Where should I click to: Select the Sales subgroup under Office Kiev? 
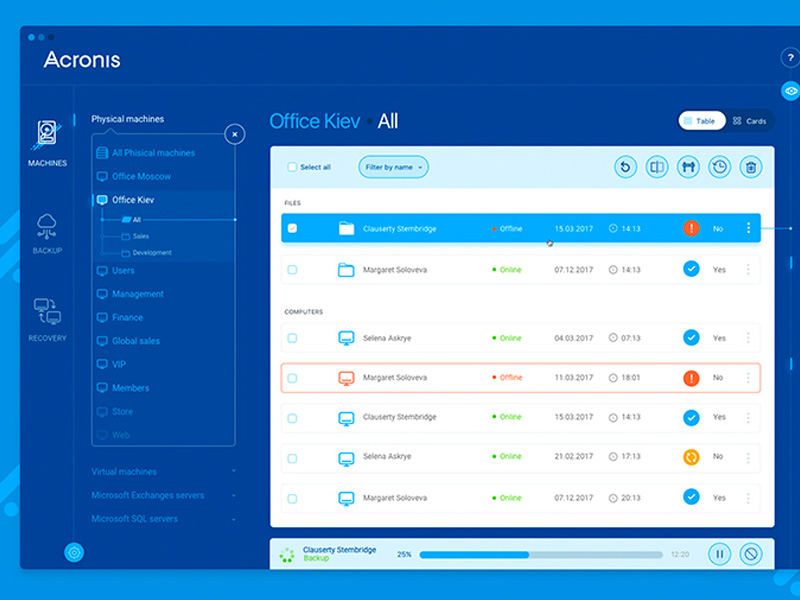tap(135, 236)
